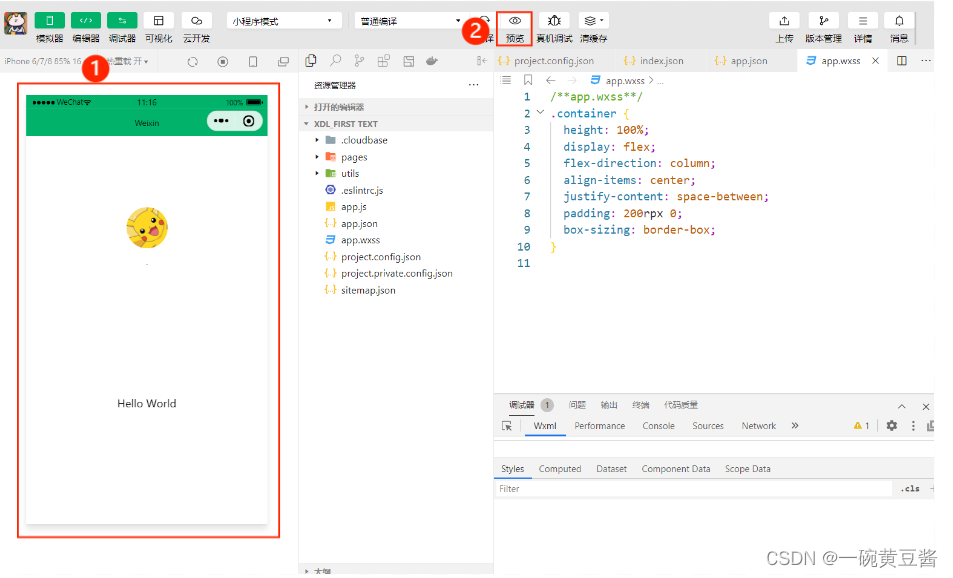Screen dimensions: 953x578
Task: Toggle the 编辑器 editor panel
Action: [86, 21]
